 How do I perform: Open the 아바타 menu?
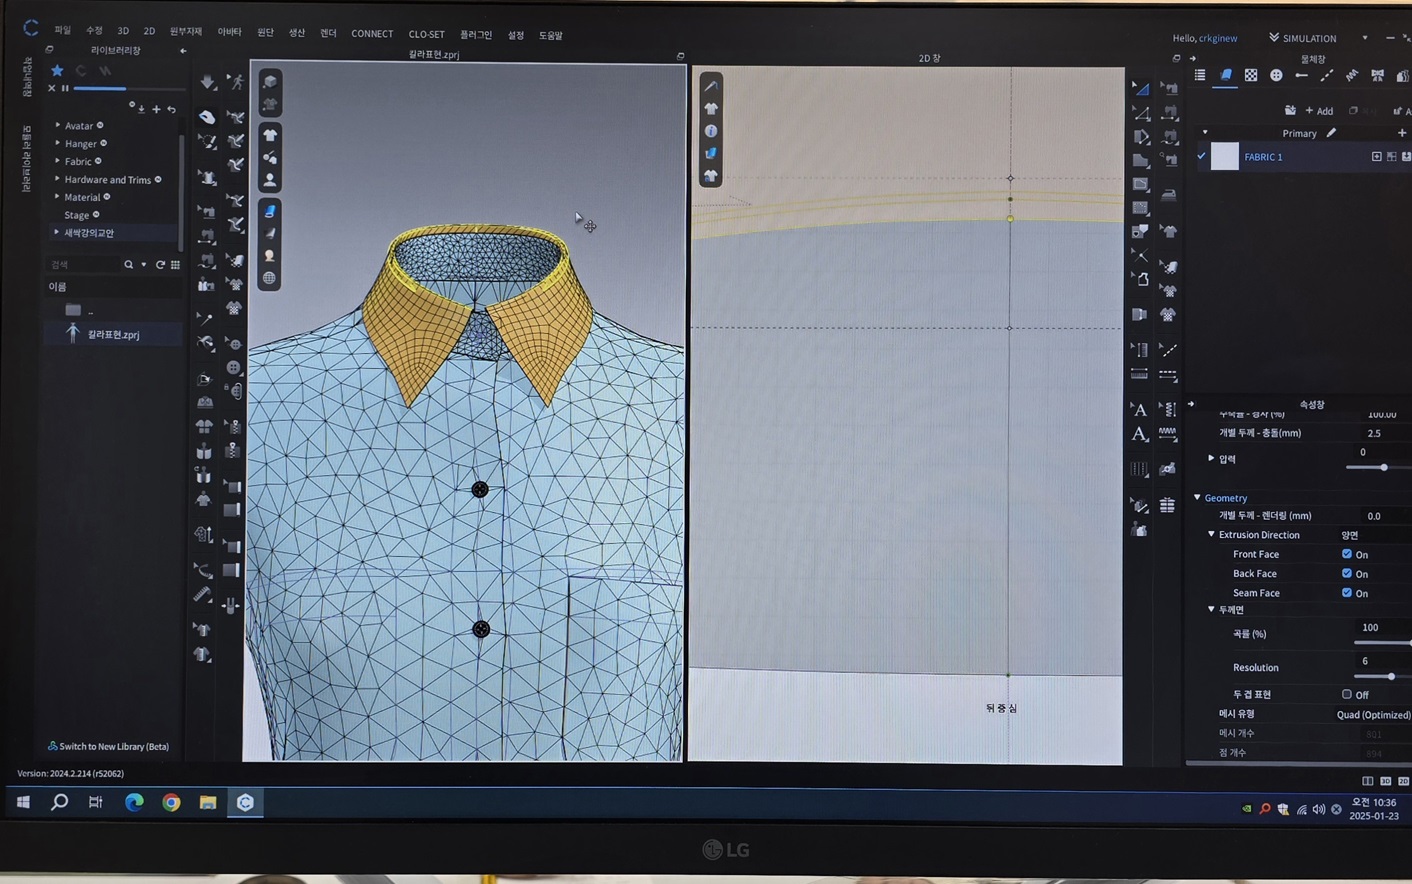pyautogui.click(x=229, y=33)
